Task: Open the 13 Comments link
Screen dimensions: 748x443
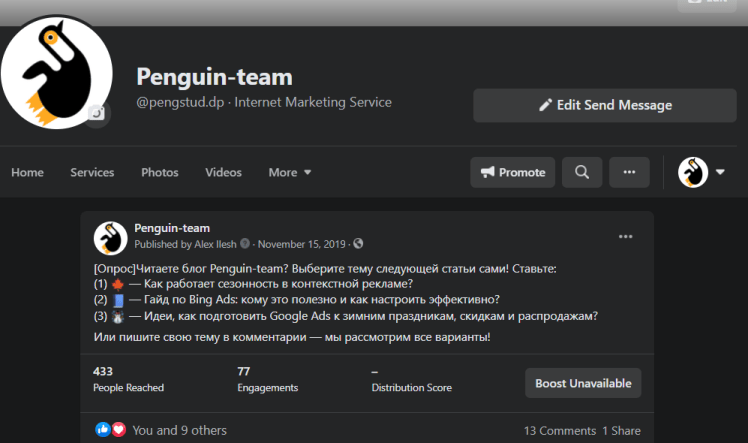Action: point(560,431)
